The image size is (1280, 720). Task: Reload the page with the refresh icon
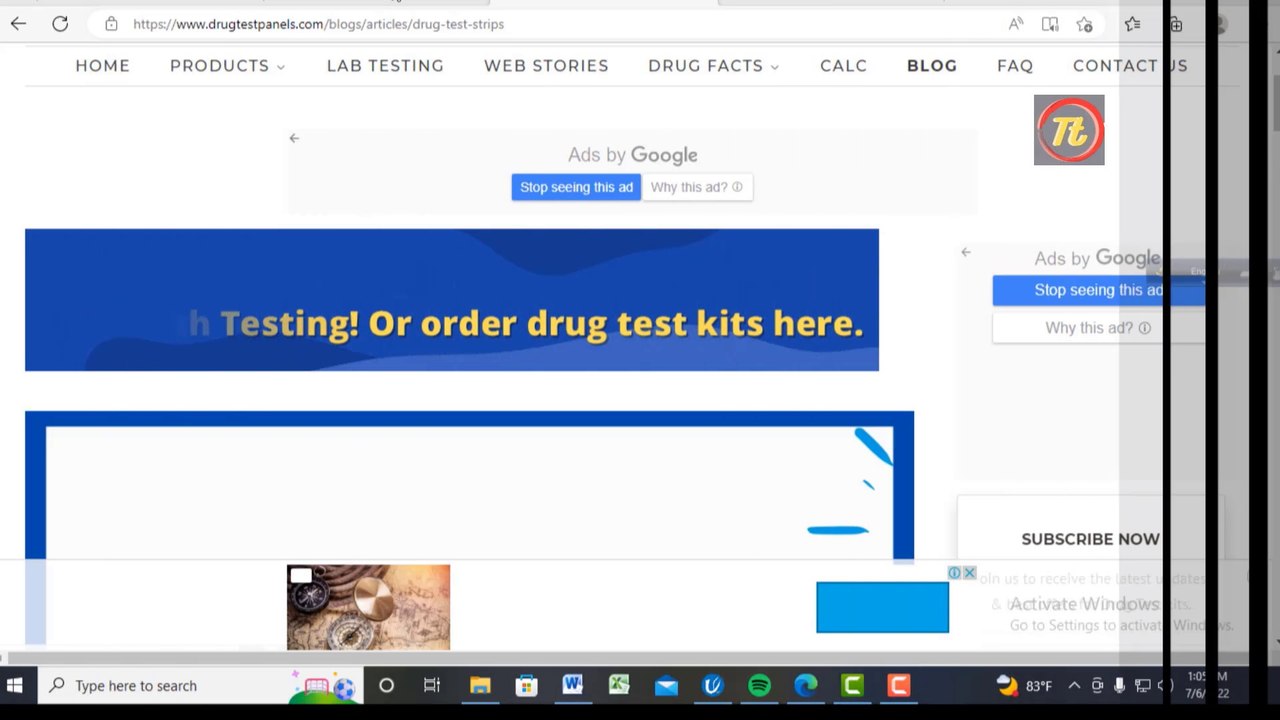(x=60, y=24)
